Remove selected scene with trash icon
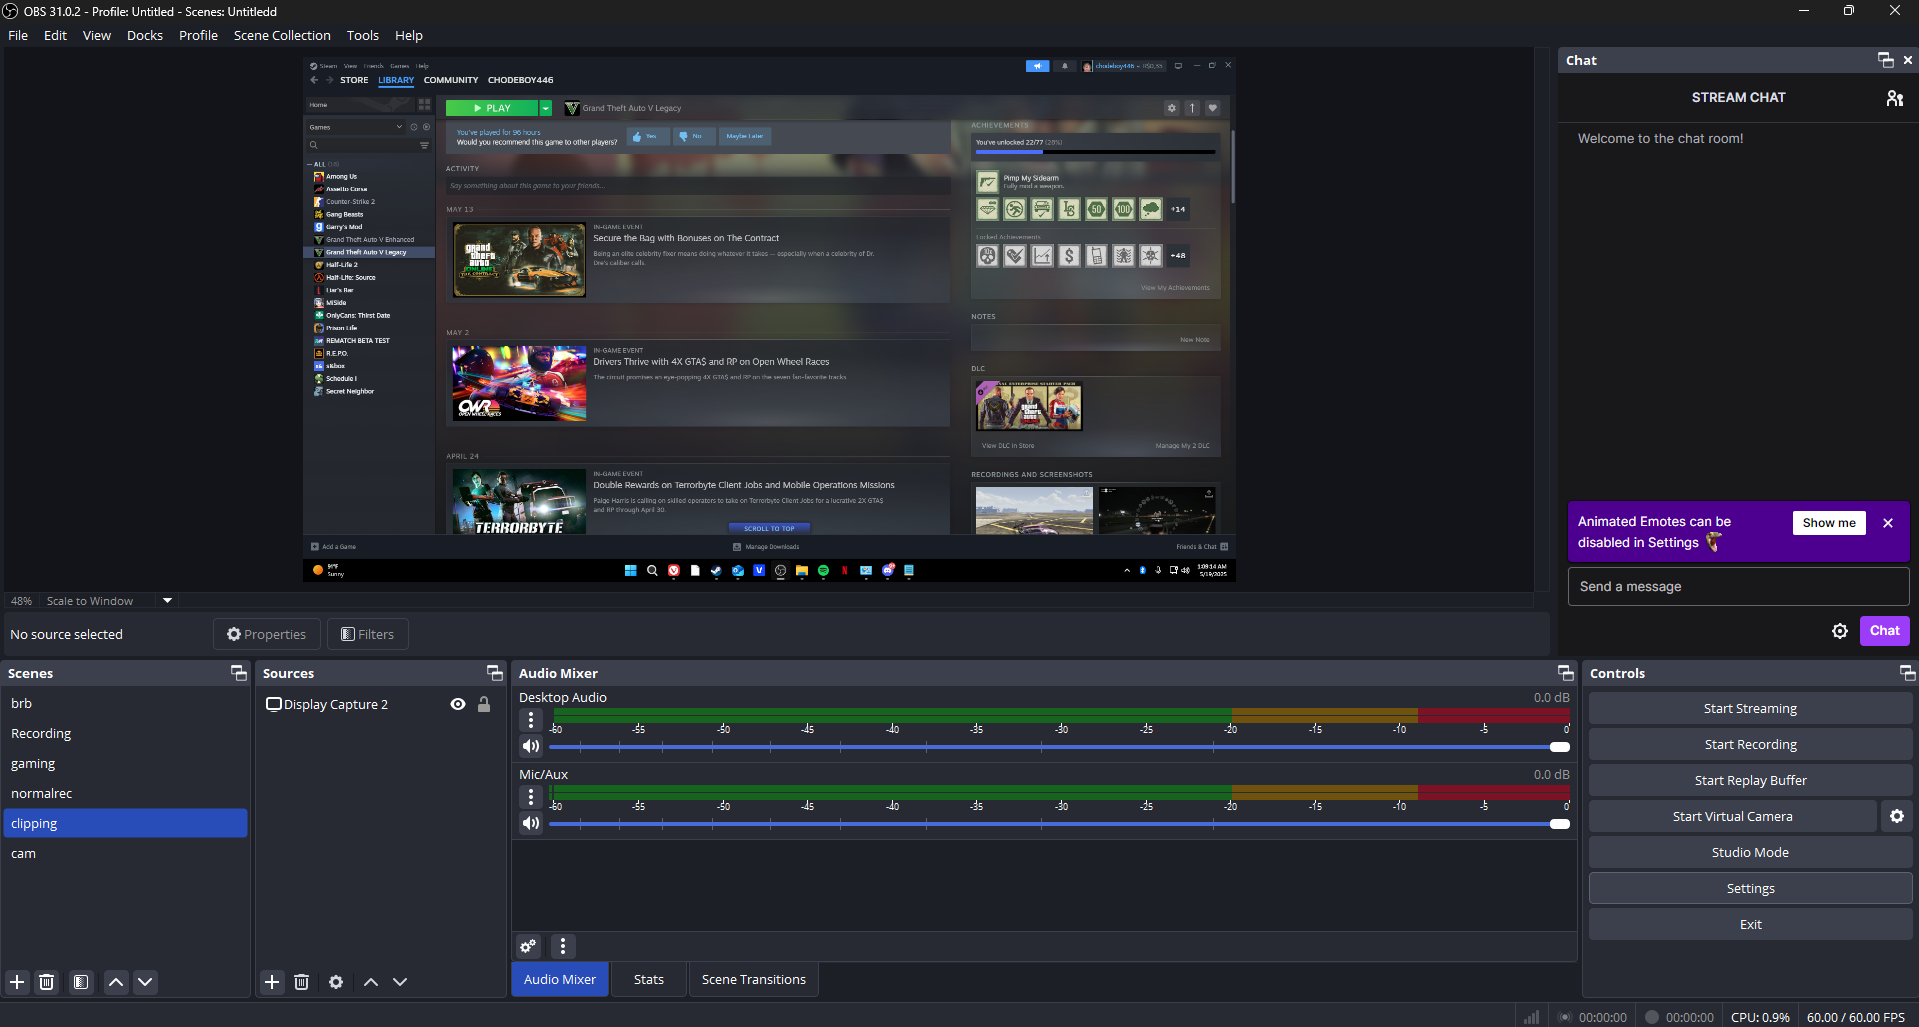 coord(47,982)
